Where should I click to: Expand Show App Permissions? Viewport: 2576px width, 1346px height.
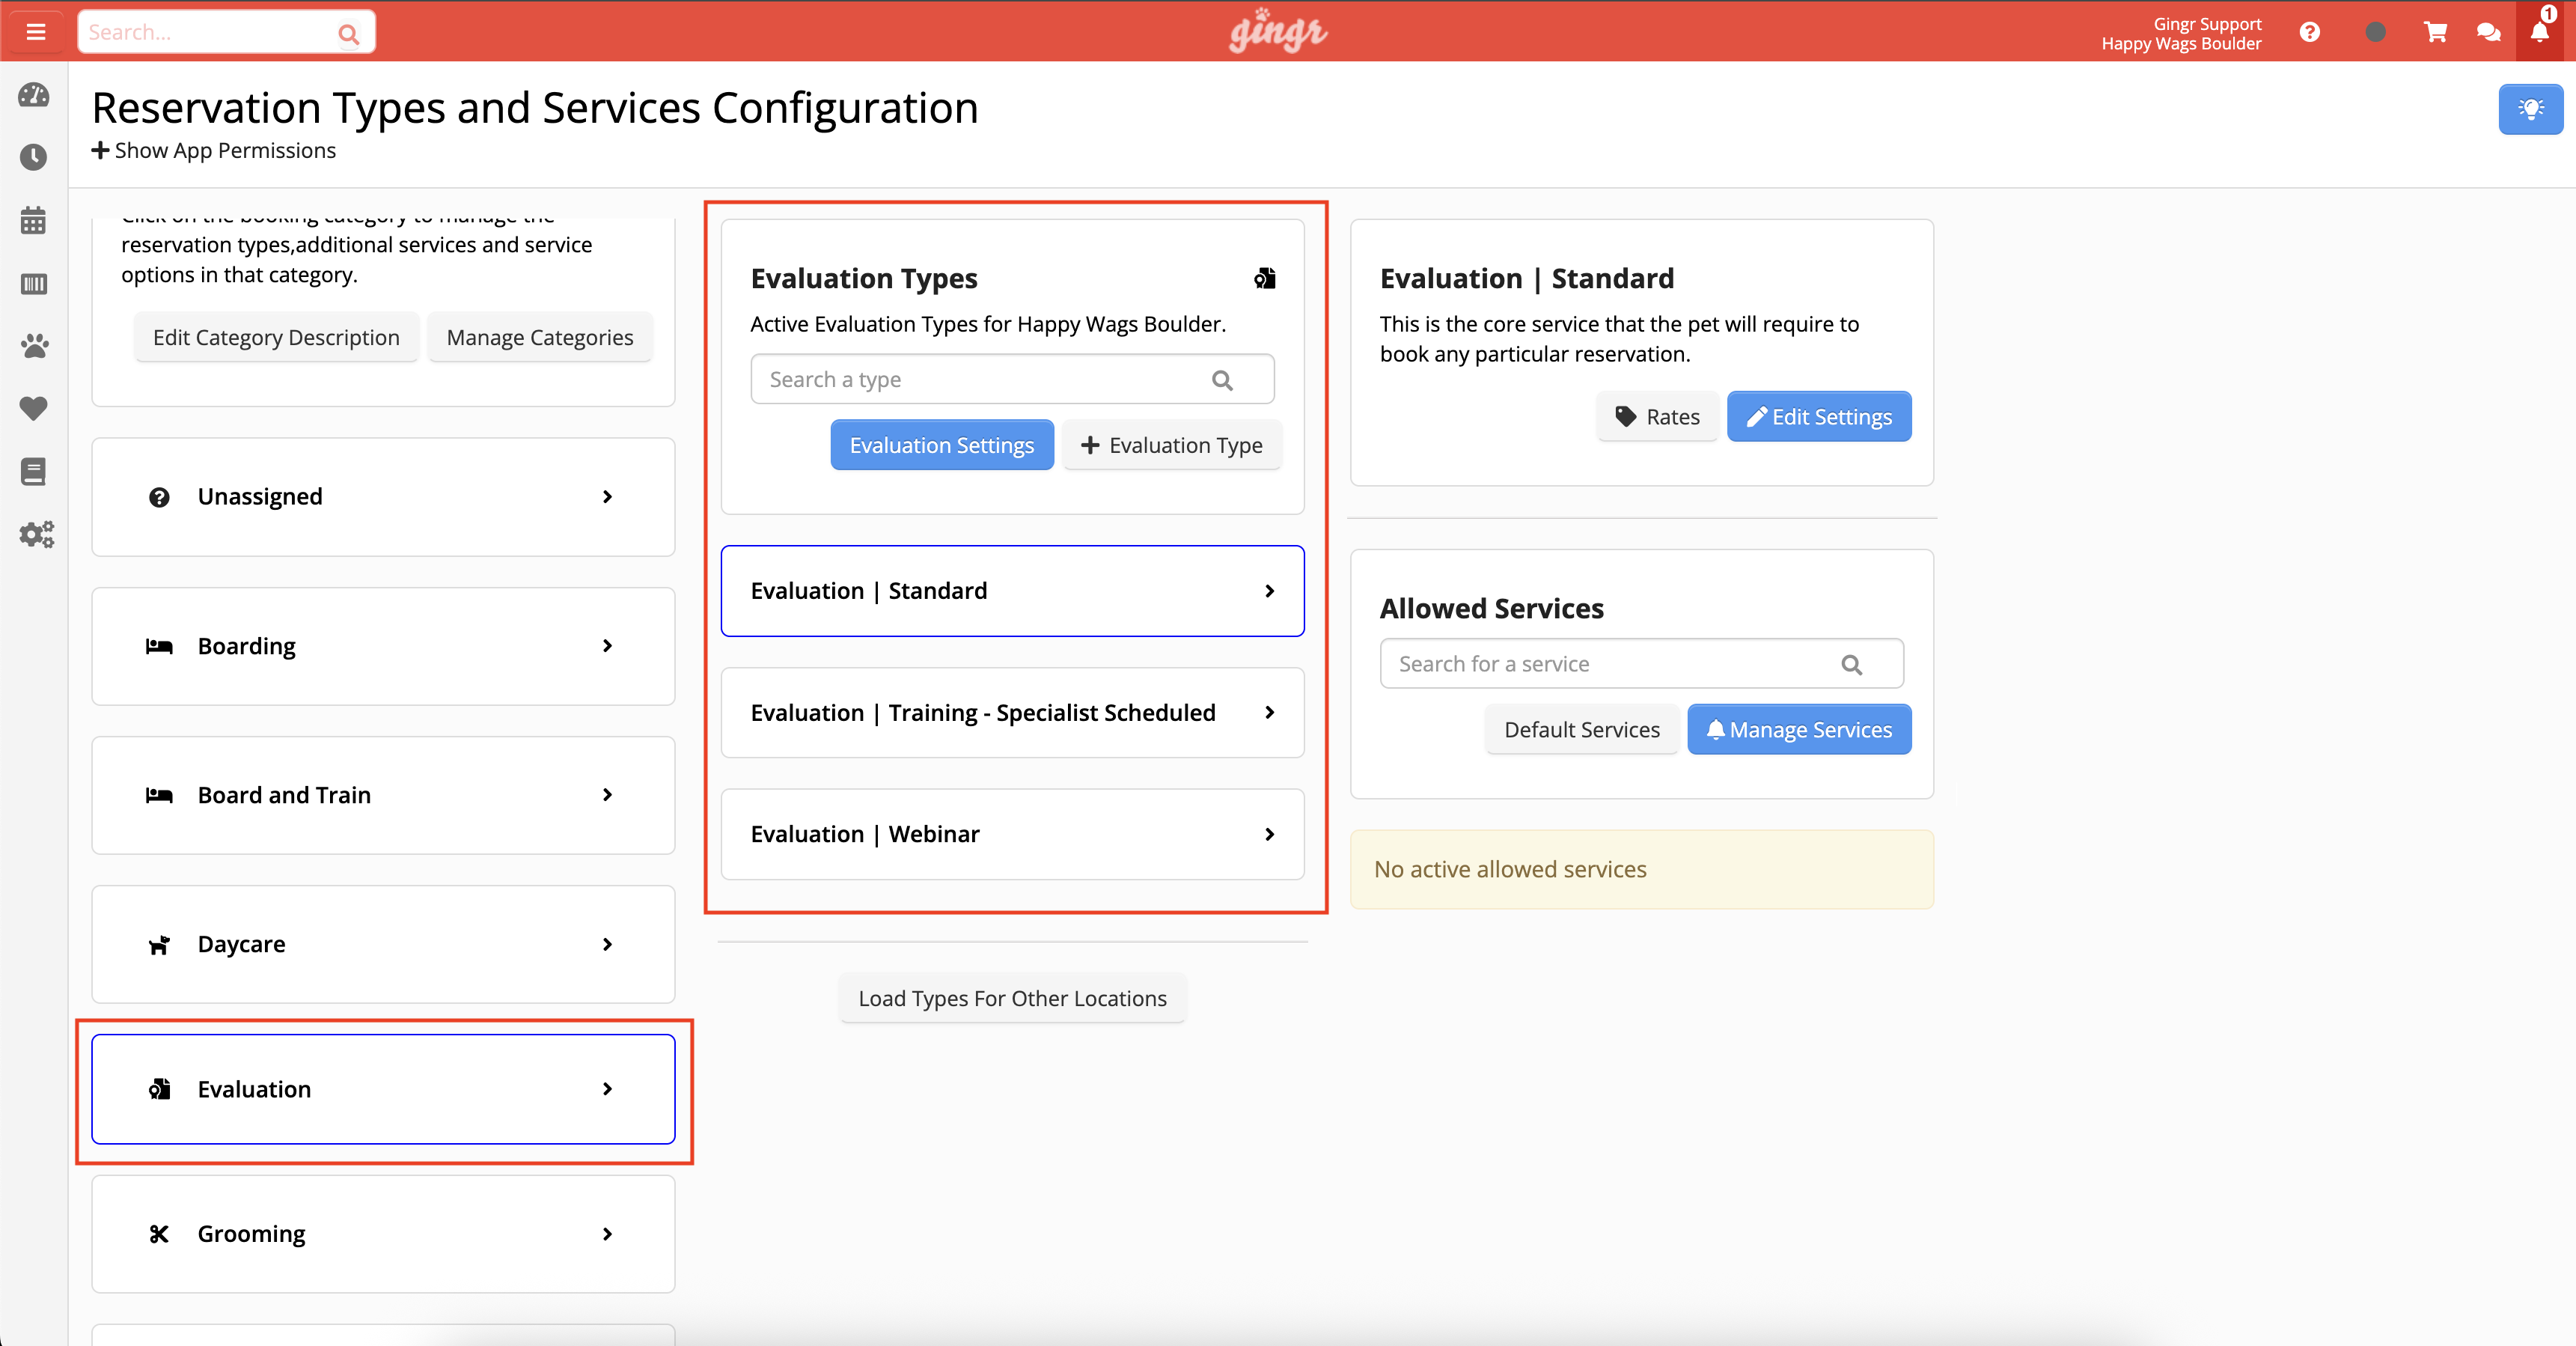click(x=213, y=151)
